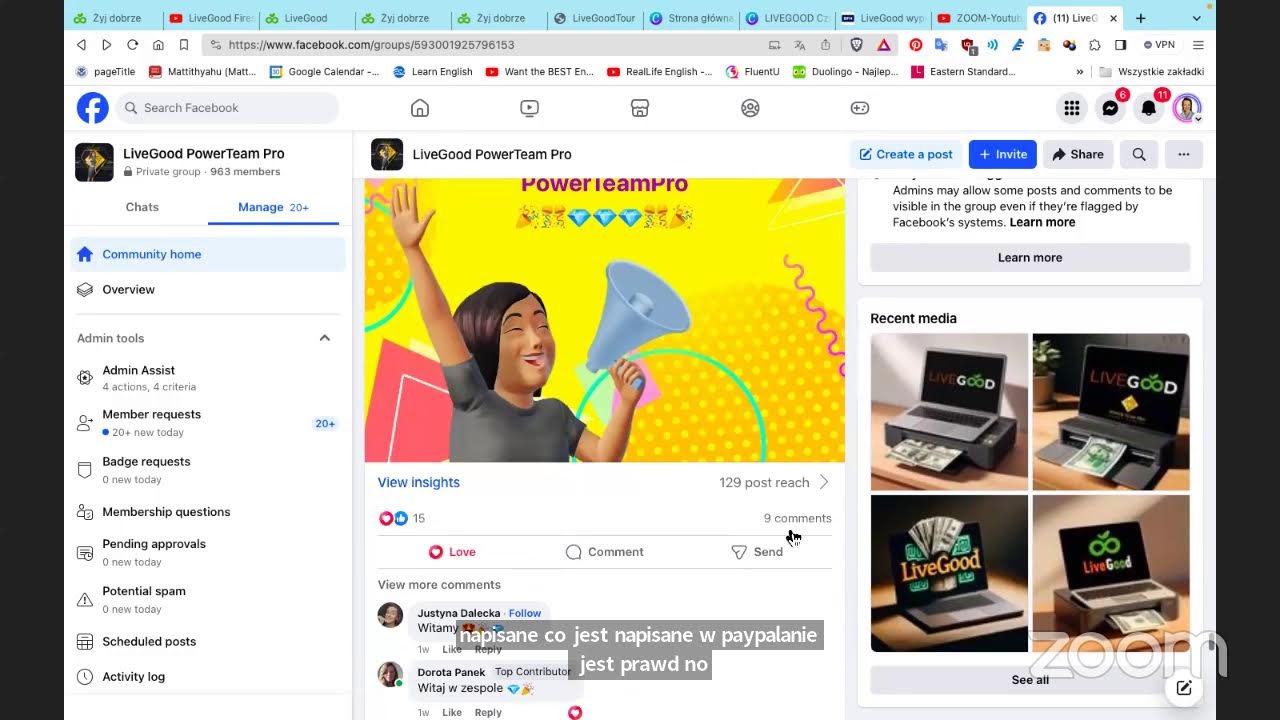Open Potential spam

(x=208, y=599)
